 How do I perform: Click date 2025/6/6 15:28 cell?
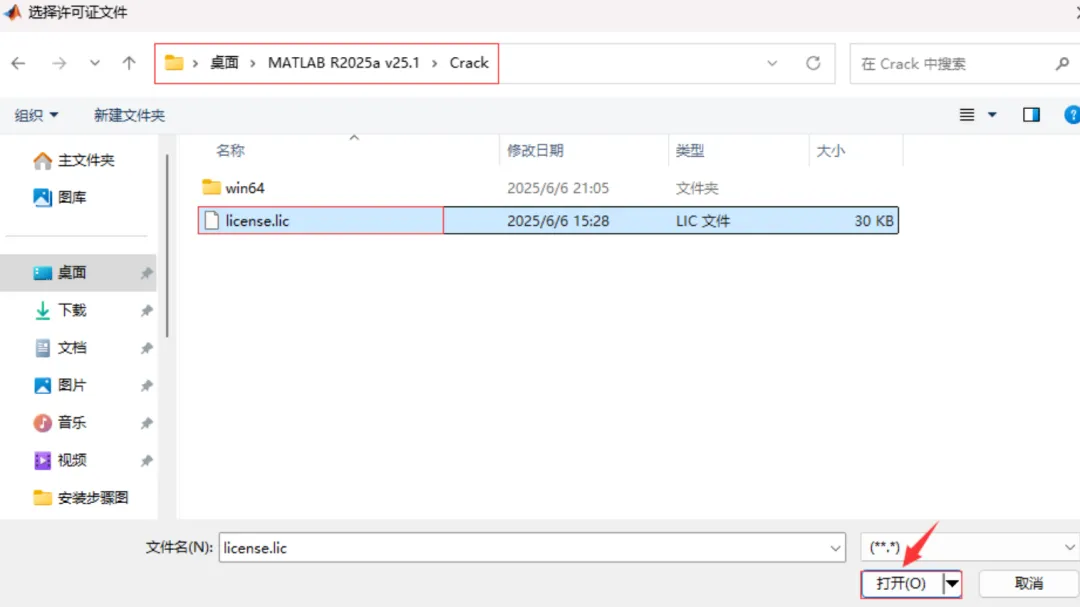(x=558, y=220)
